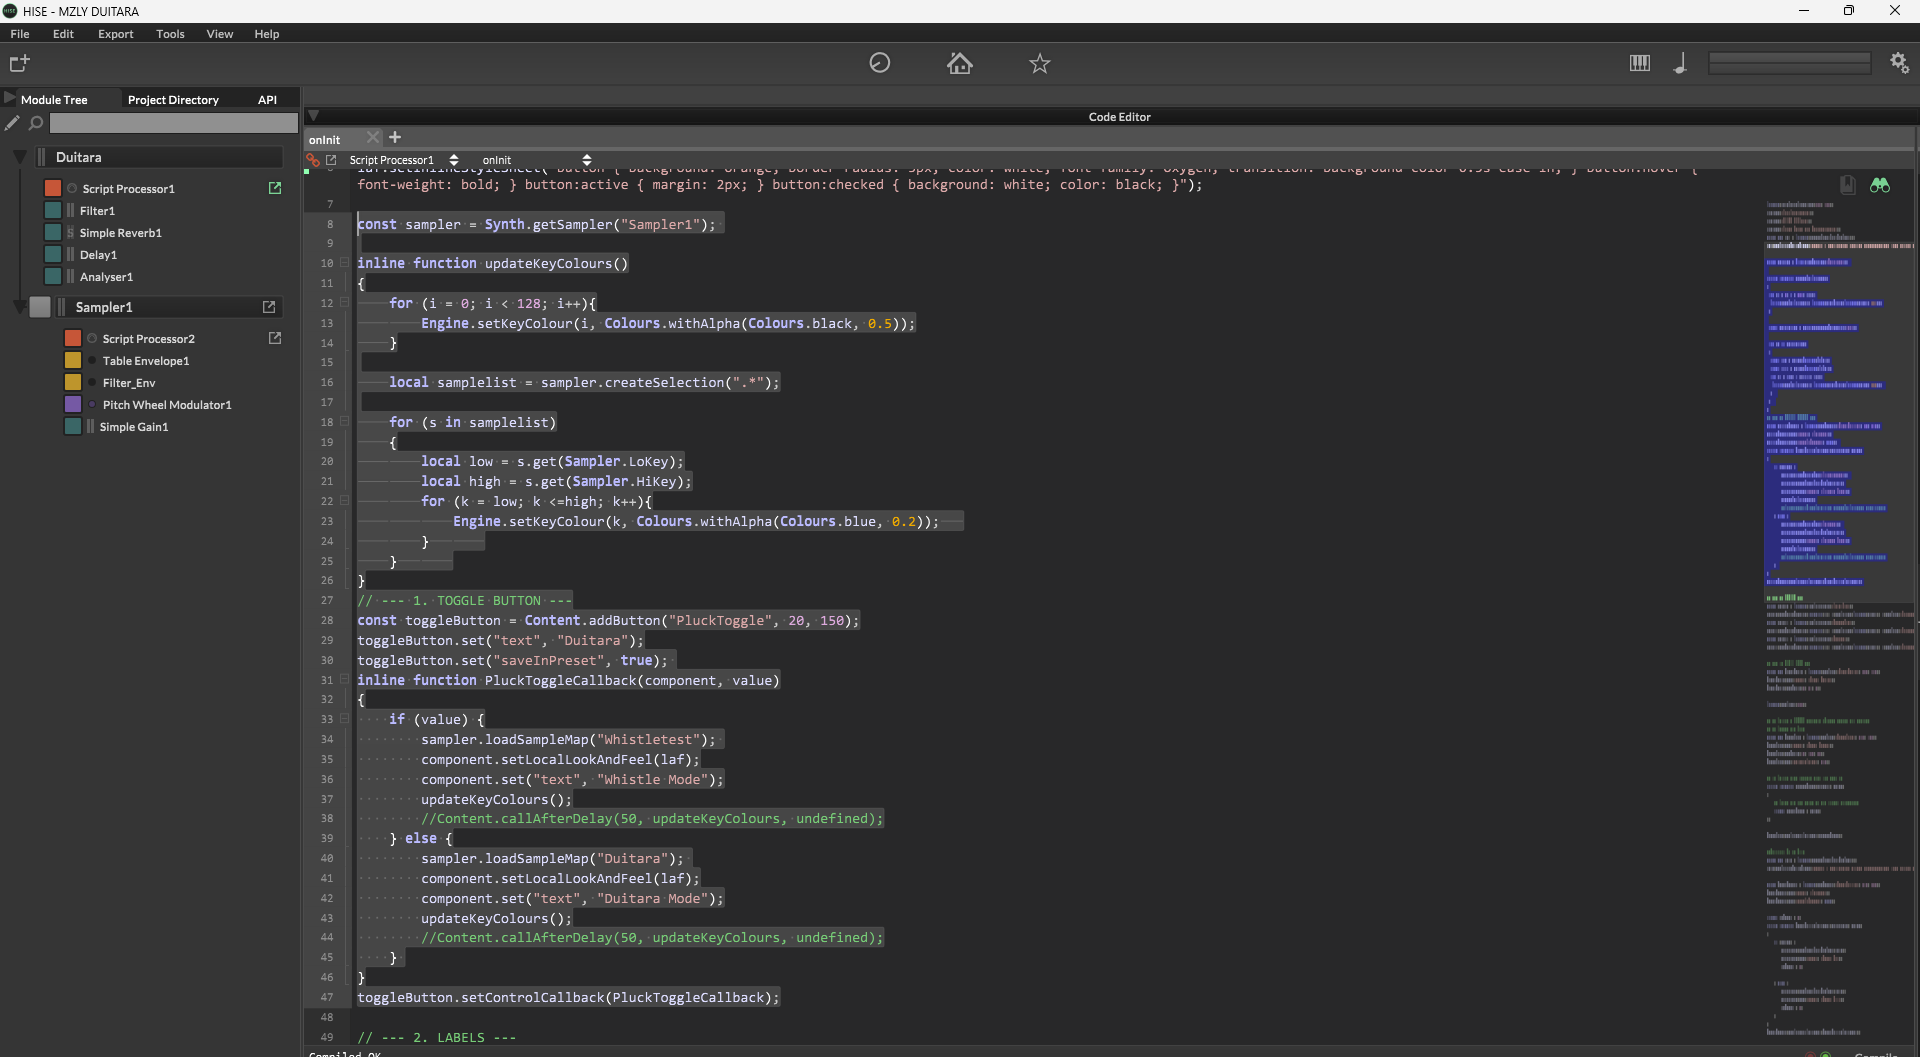Click the bookmark page icon in code editor
The image size is (1920, 1057).
pyautogui.click(x=1847, y=185)
